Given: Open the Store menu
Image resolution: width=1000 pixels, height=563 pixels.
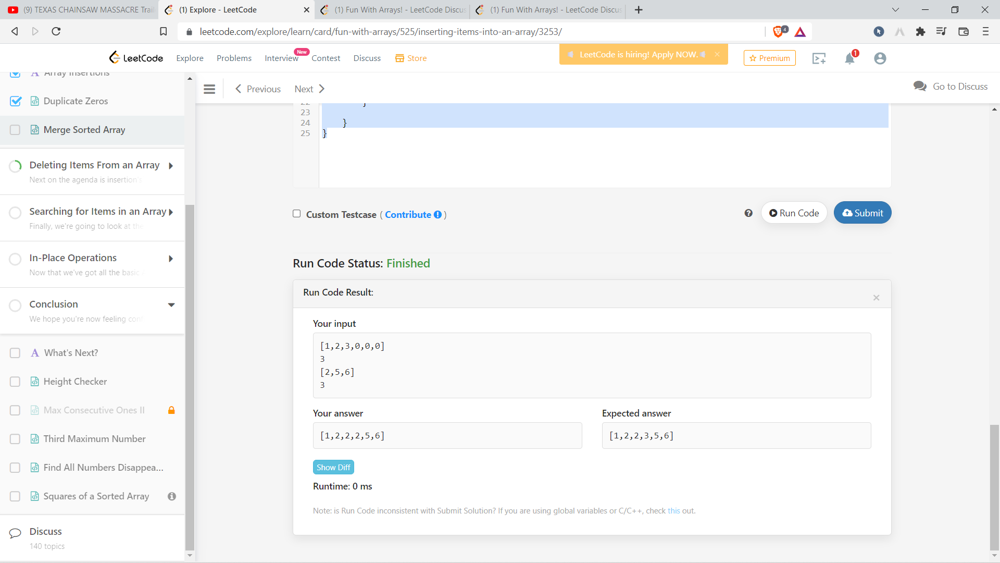Looking at the screenshot, I should [x=411, y=58].
